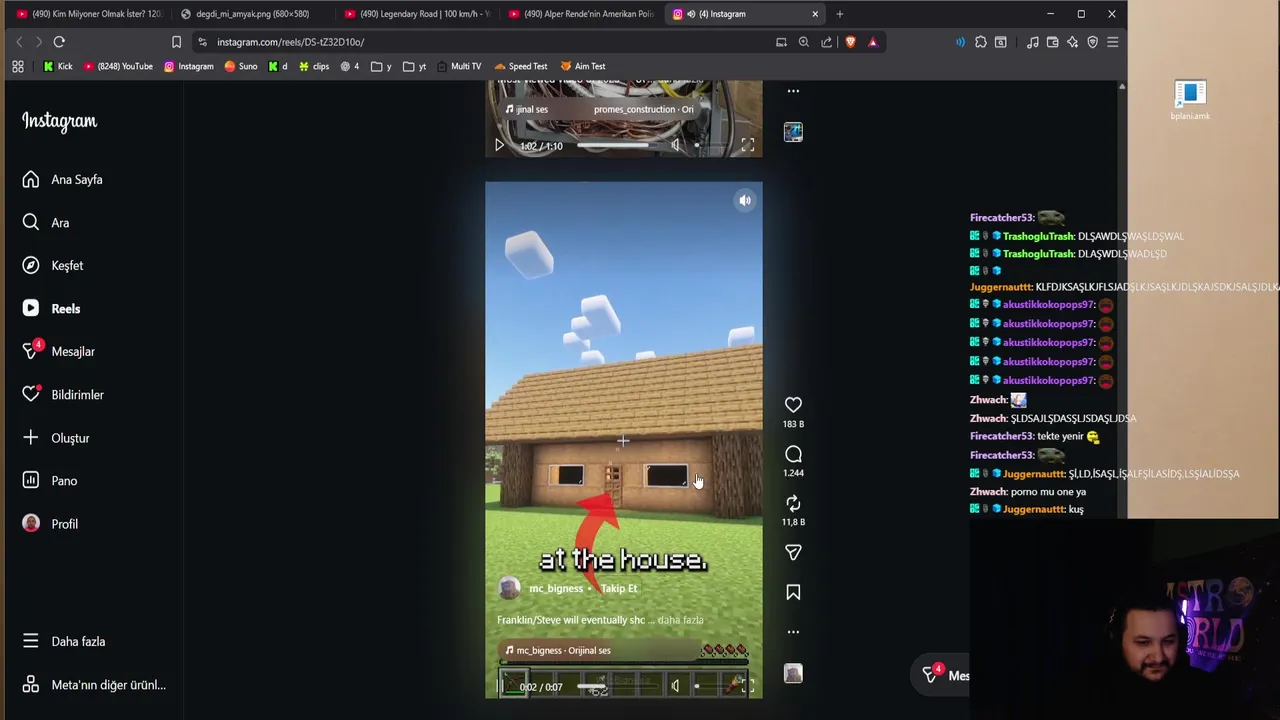Open Multi TV bookmark
This screenshot has width=1280, height=720.
[x=459, y=66]
